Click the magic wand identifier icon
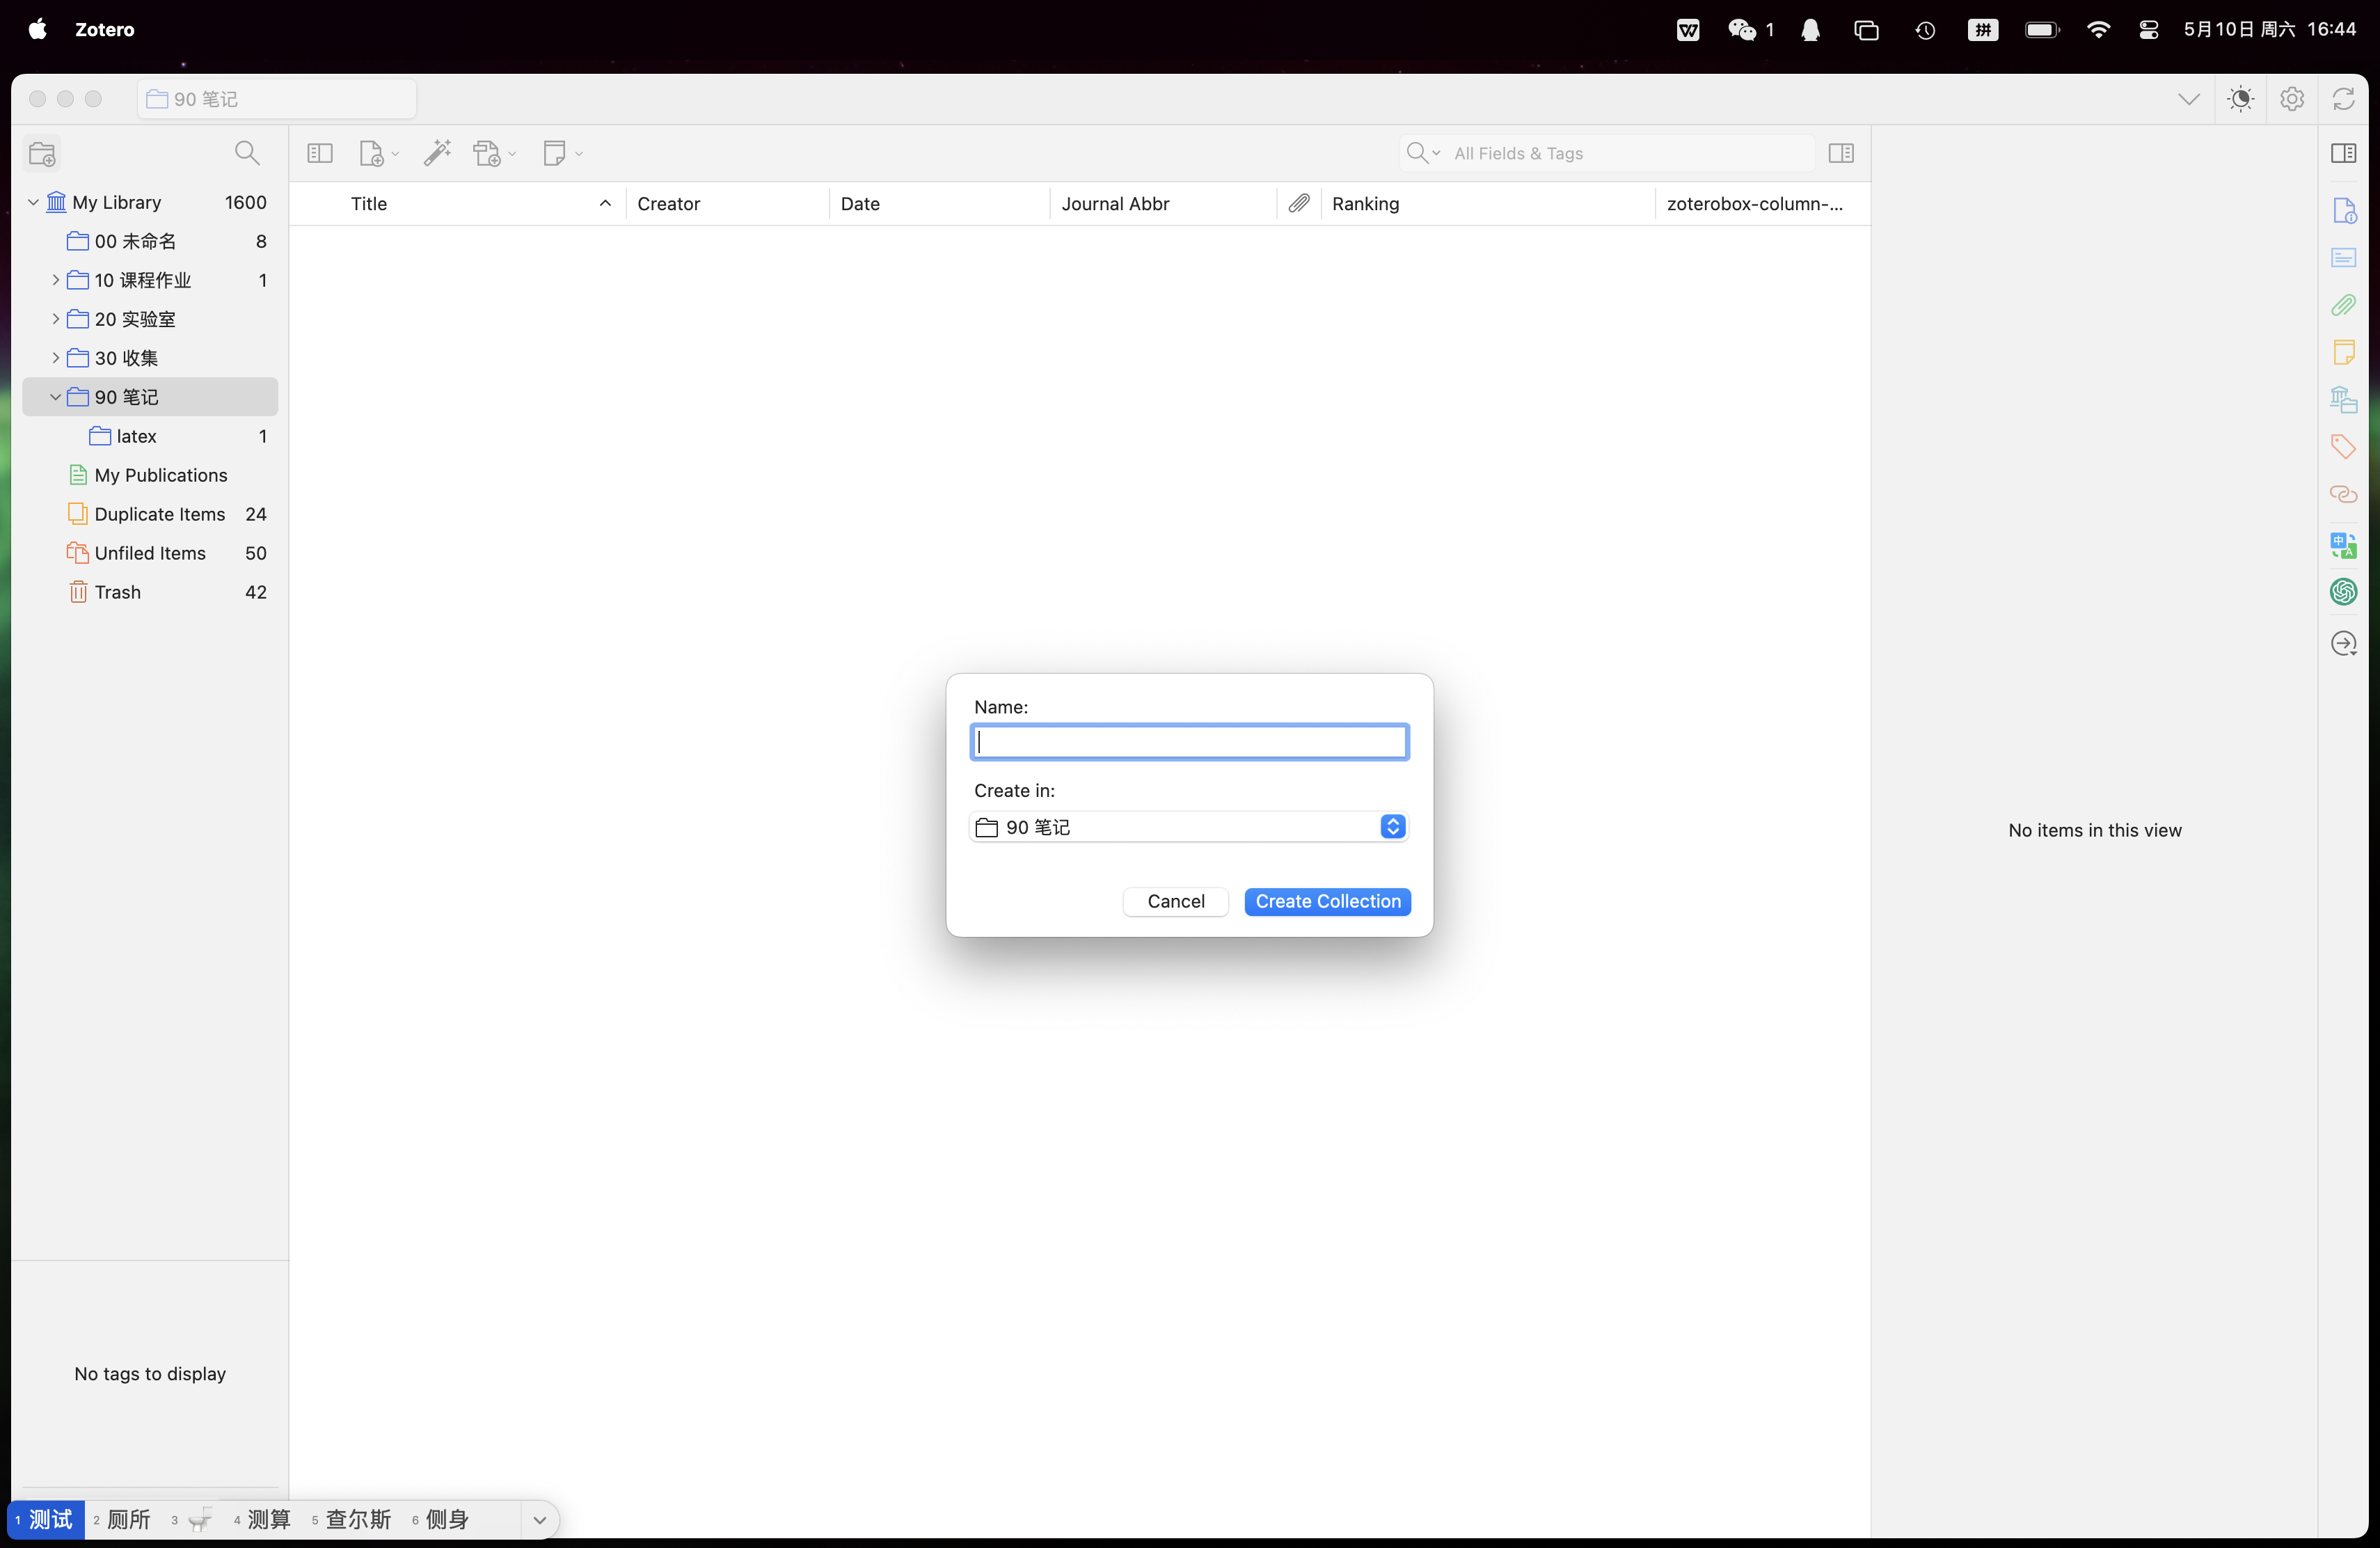Screen dimensions: 2380x1548 [x=437, y=153]
